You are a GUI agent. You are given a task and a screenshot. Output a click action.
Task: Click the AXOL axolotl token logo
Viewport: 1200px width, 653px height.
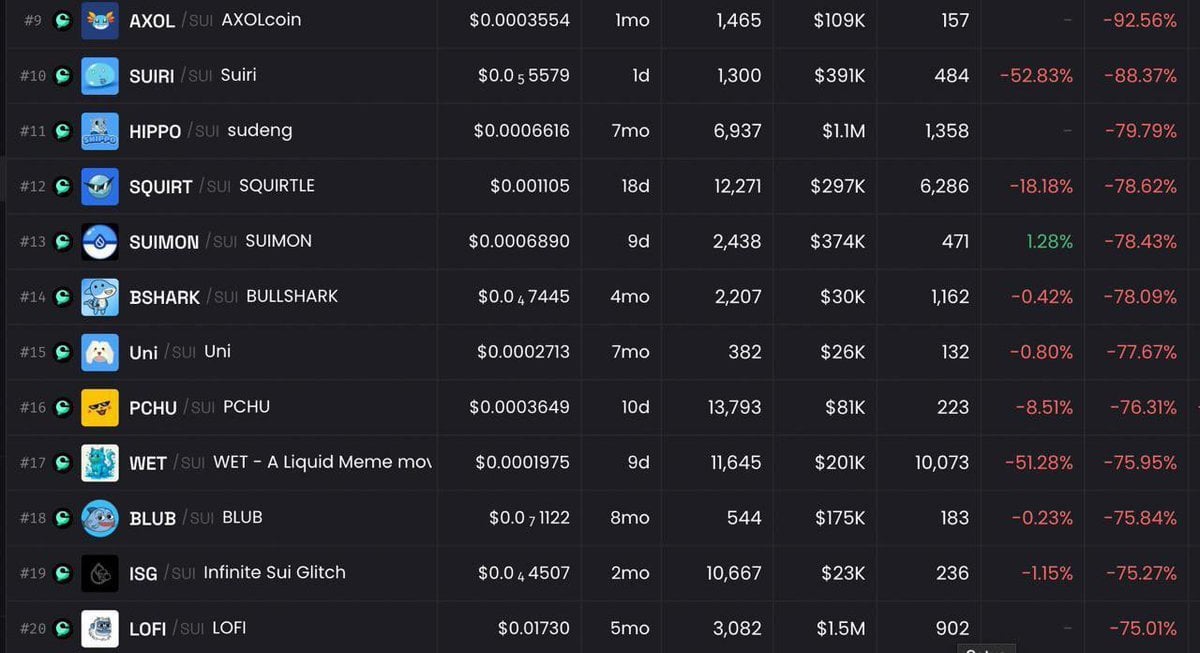100,19
